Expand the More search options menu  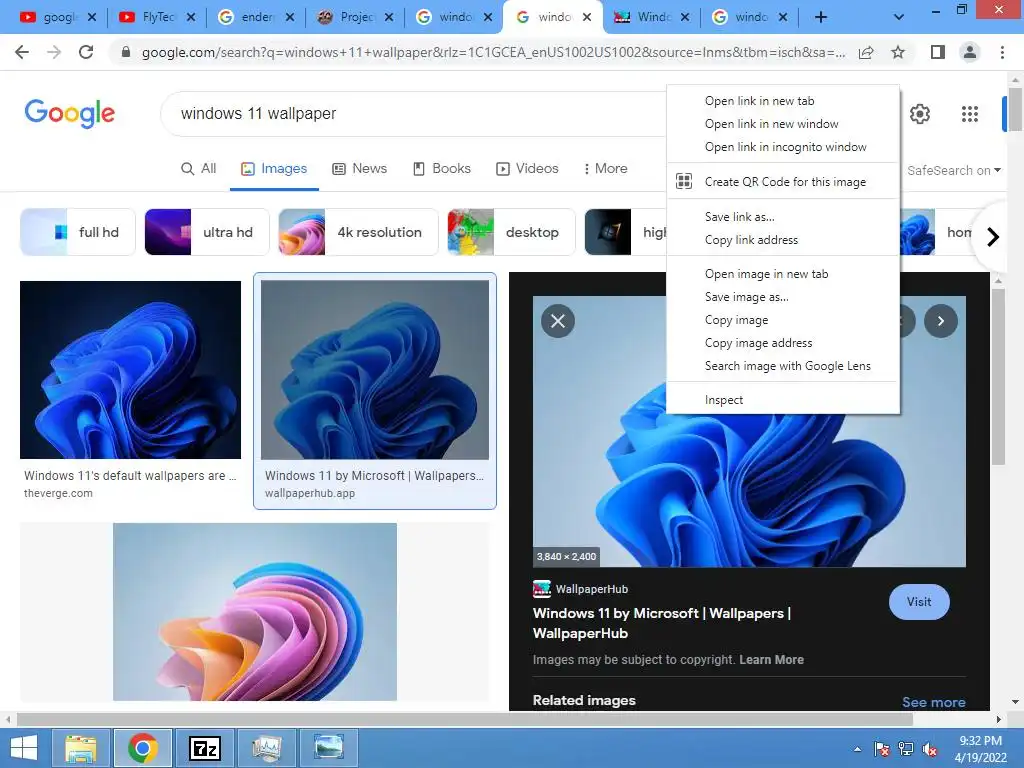[x=605, y=168]
